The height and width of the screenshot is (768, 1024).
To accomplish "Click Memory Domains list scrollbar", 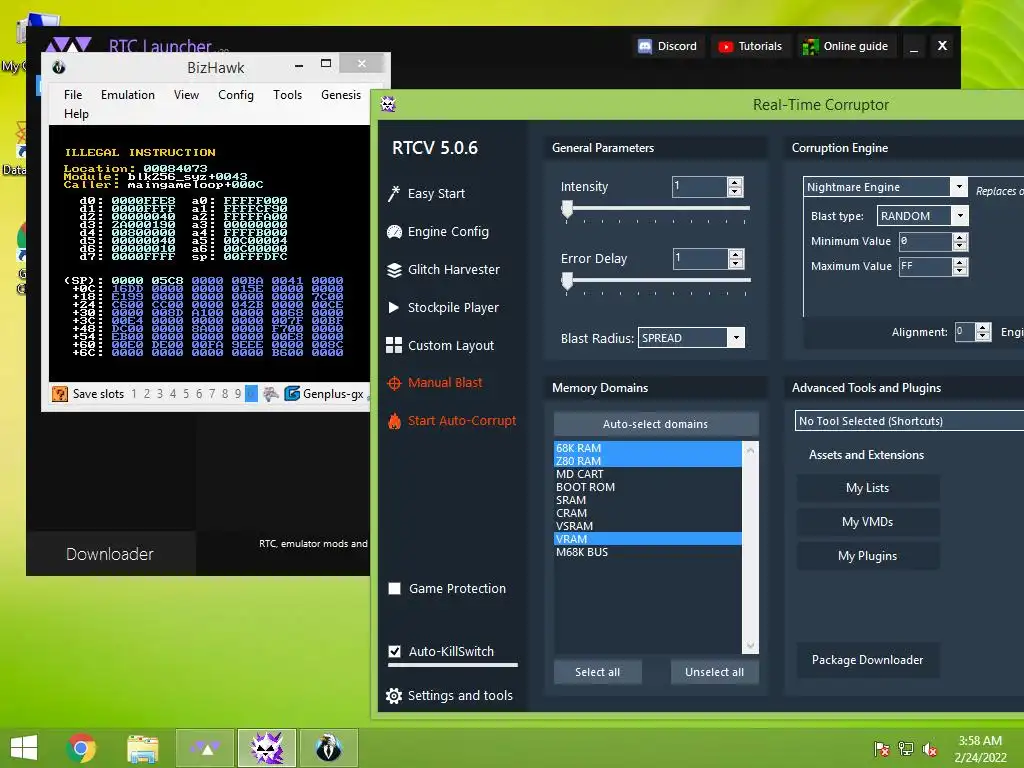I will tap(750, 547).
